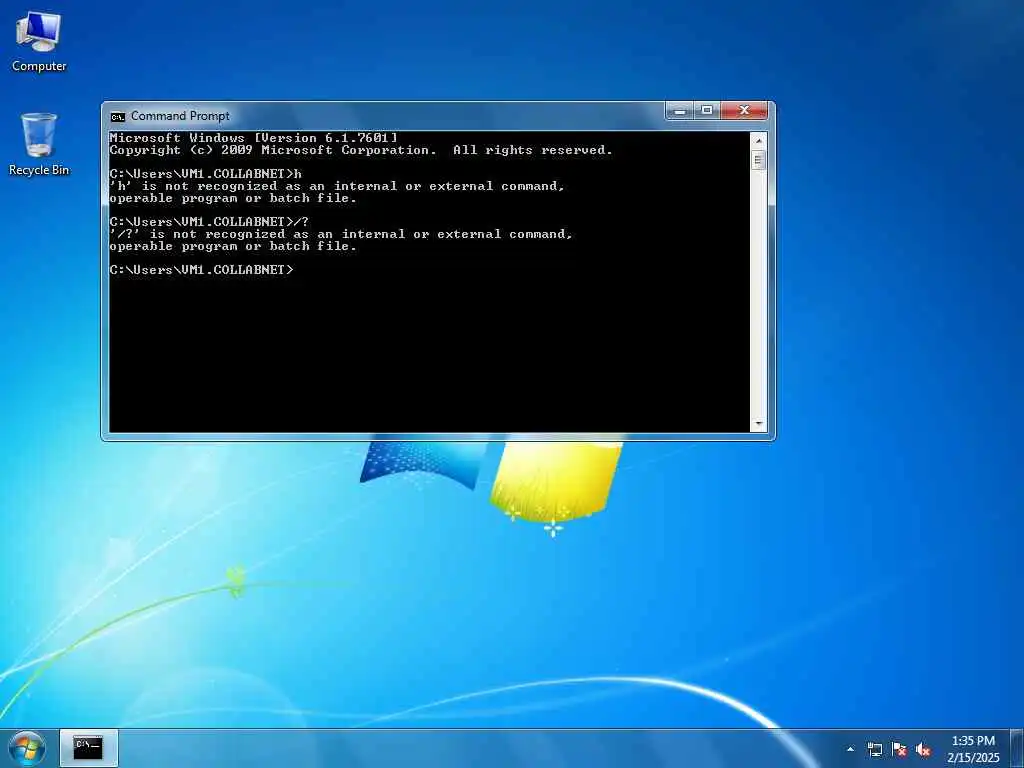Open the clock showing 1:35 PM
This screenshot has width=1024, height=768.
(x=973, y=748)
